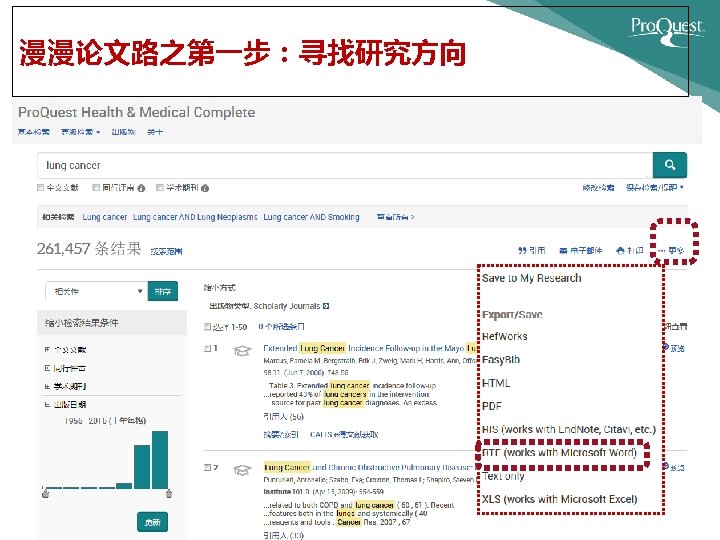720x540 pixels.
Task: Click the right date range slider handle
Action: pyautogui.click(x=169, y=493)
